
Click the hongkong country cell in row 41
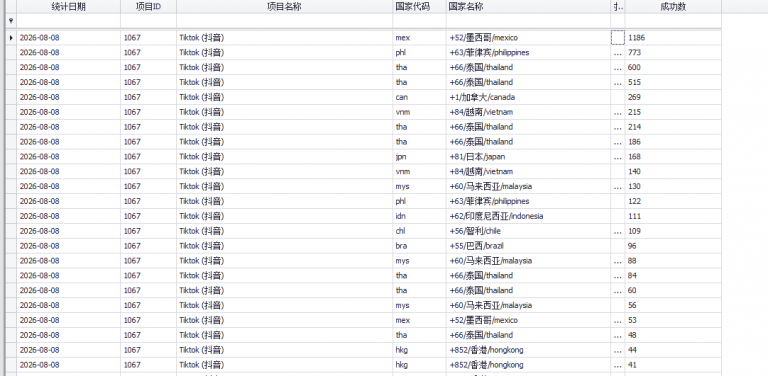(x=528, y=365)
